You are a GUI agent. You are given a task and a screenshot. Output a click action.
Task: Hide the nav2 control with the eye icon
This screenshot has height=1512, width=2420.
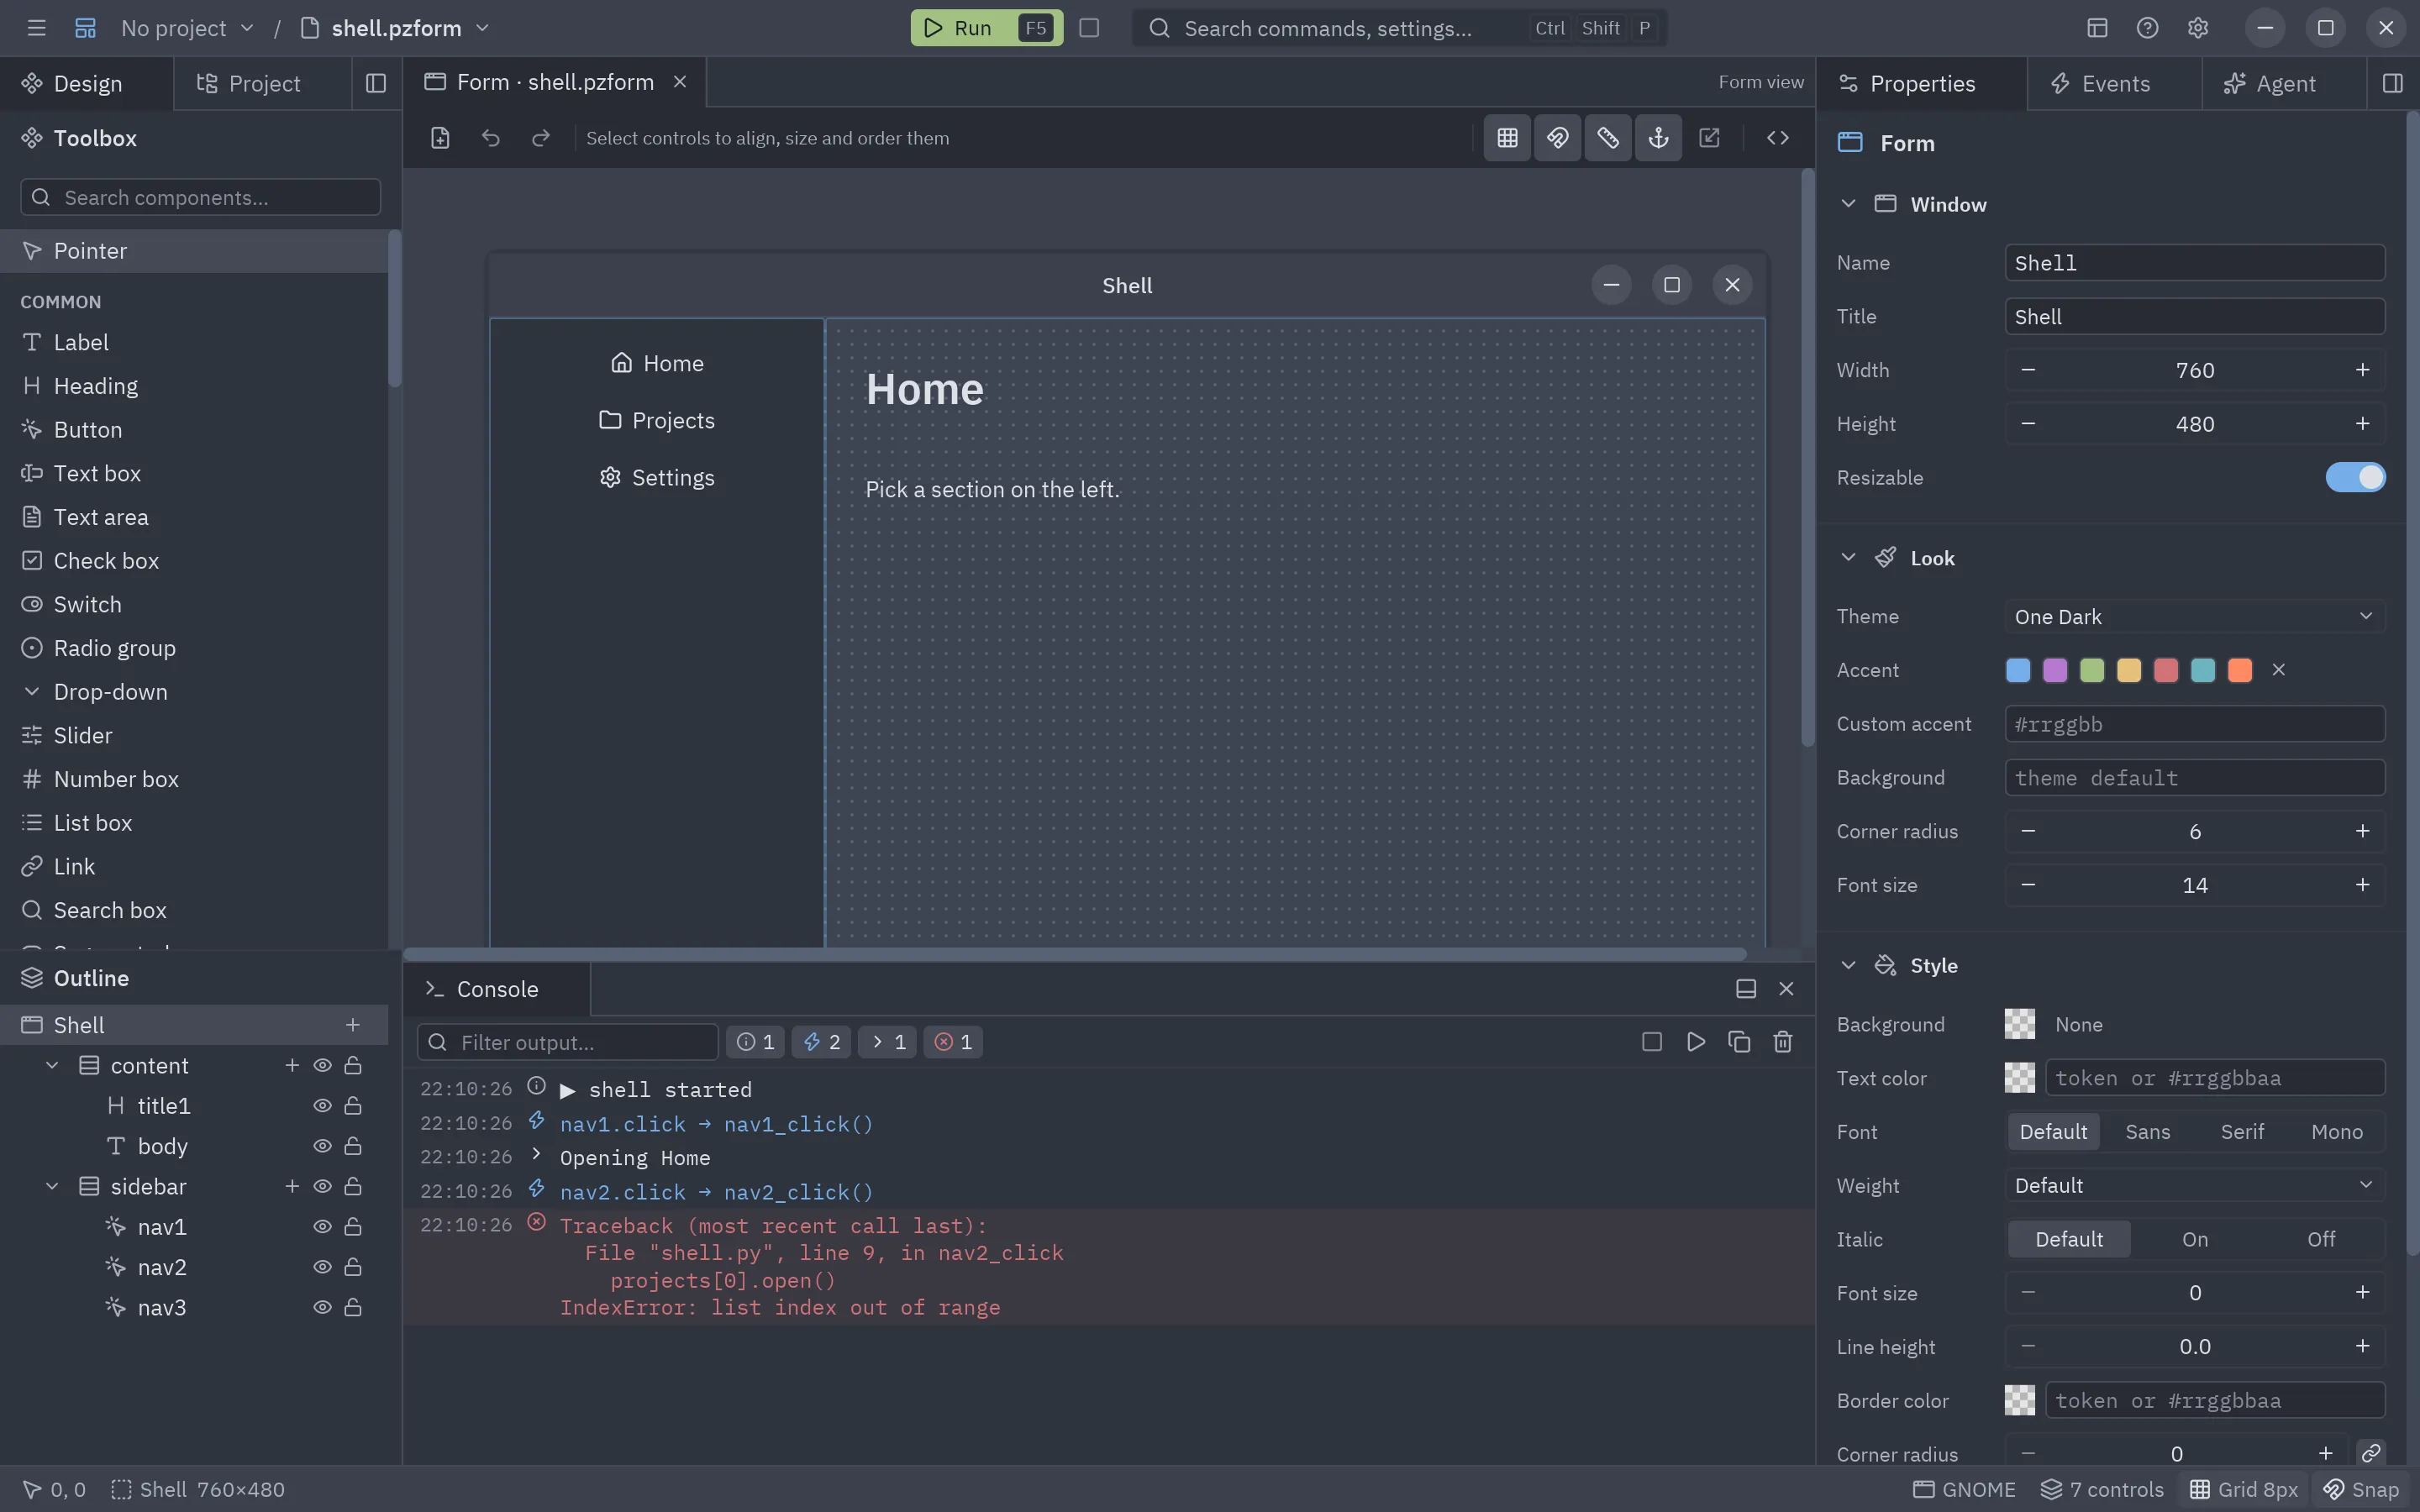coord(322,1267)
